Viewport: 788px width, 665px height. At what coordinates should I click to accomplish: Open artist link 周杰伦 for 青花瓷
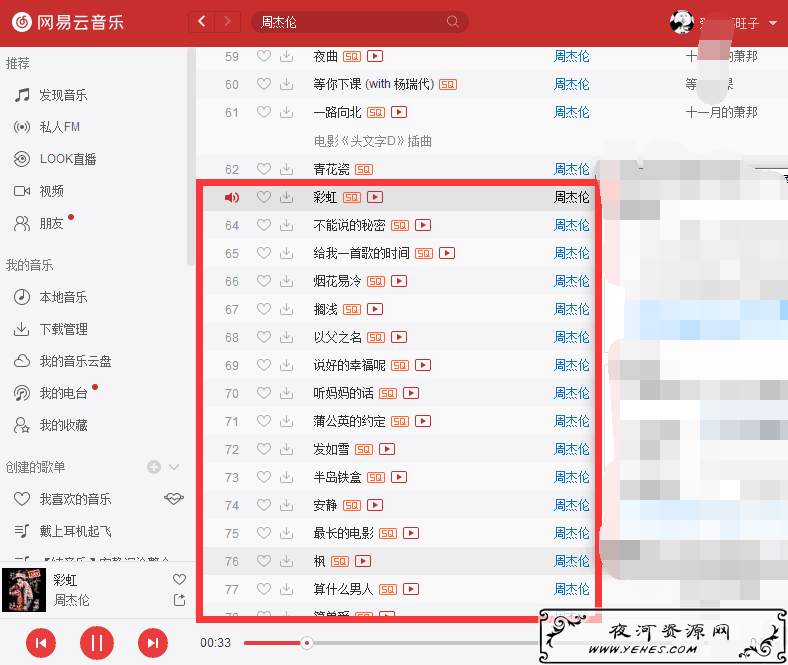tap(571, 169)
